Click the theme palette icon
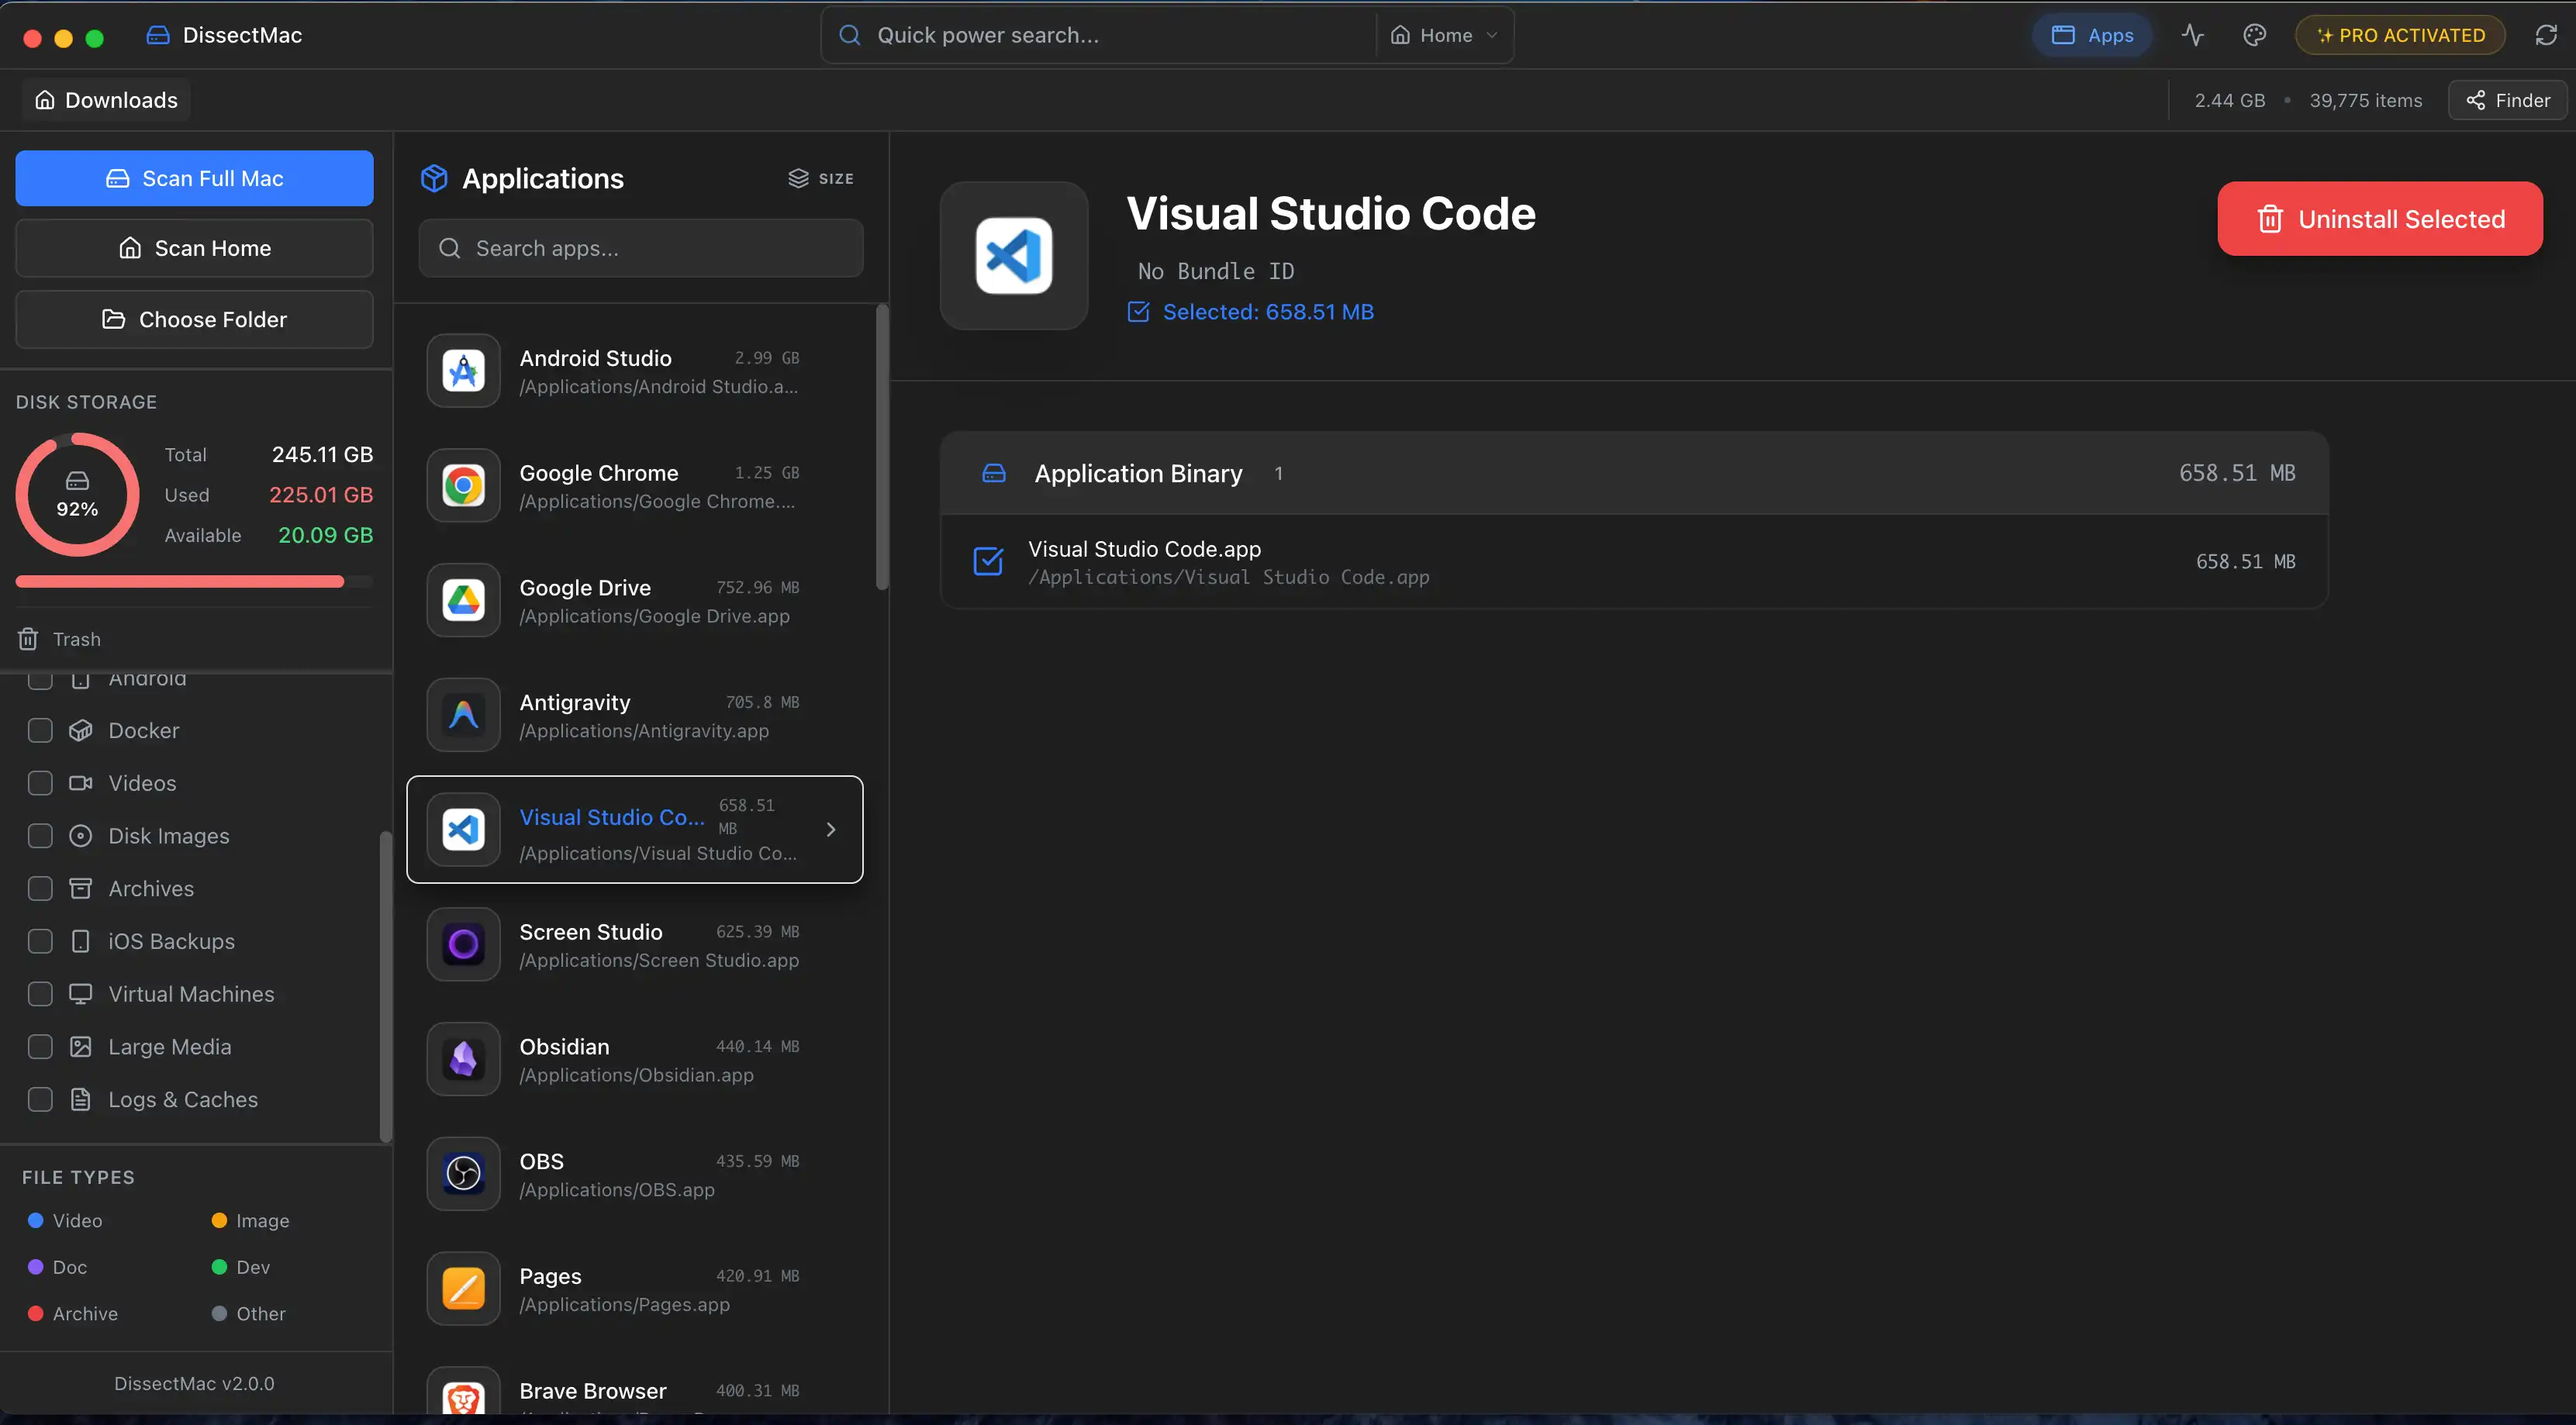2576x1425 pixels. tap(2254, 35)
